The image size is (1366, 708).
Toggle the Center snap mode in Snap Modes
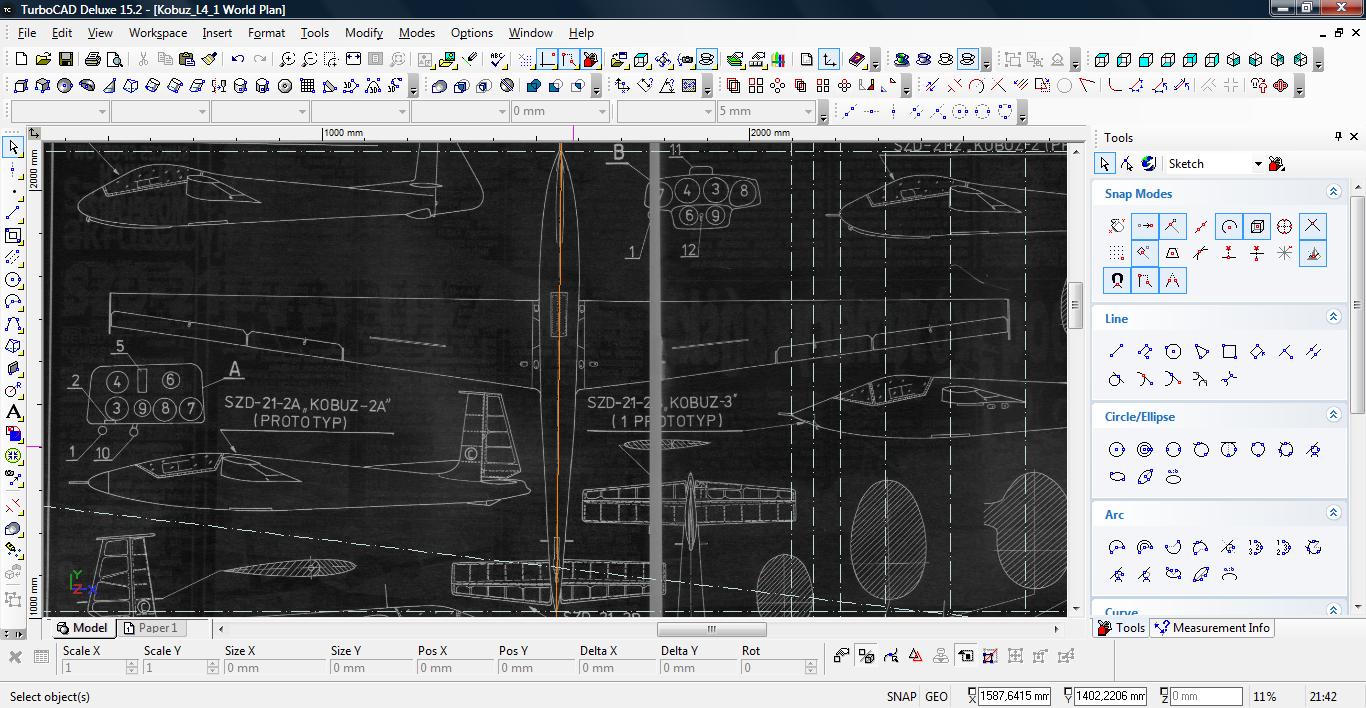(x=1229, y=226)
